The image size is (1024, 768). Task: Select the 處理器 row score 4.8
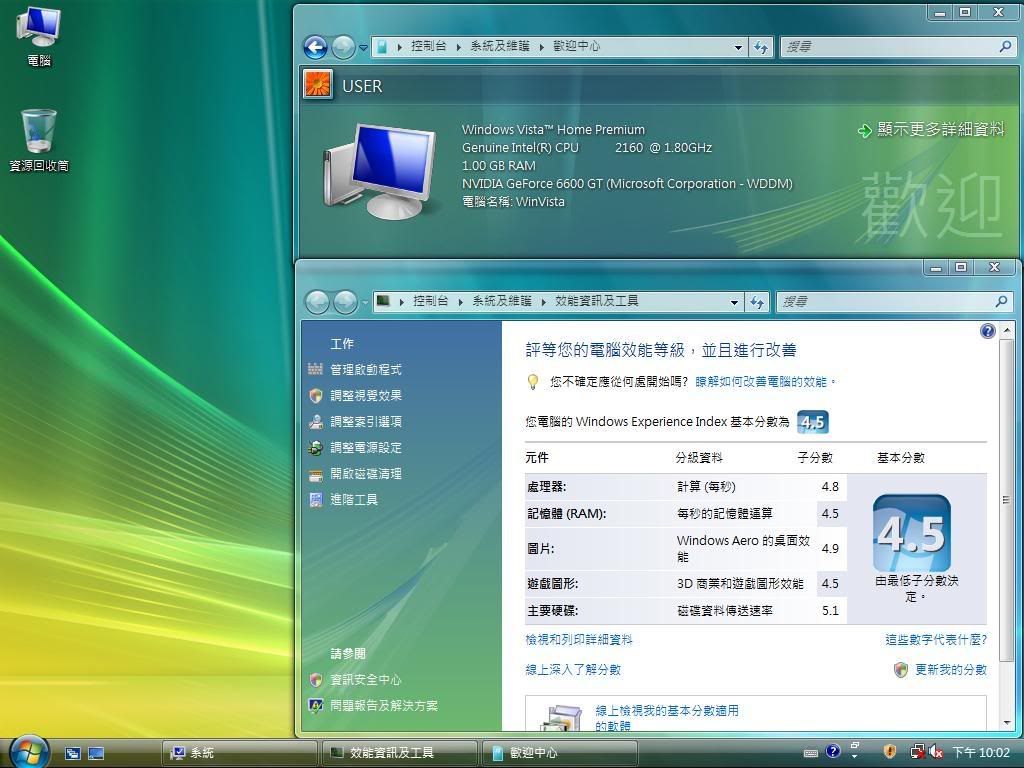[830, 487]
